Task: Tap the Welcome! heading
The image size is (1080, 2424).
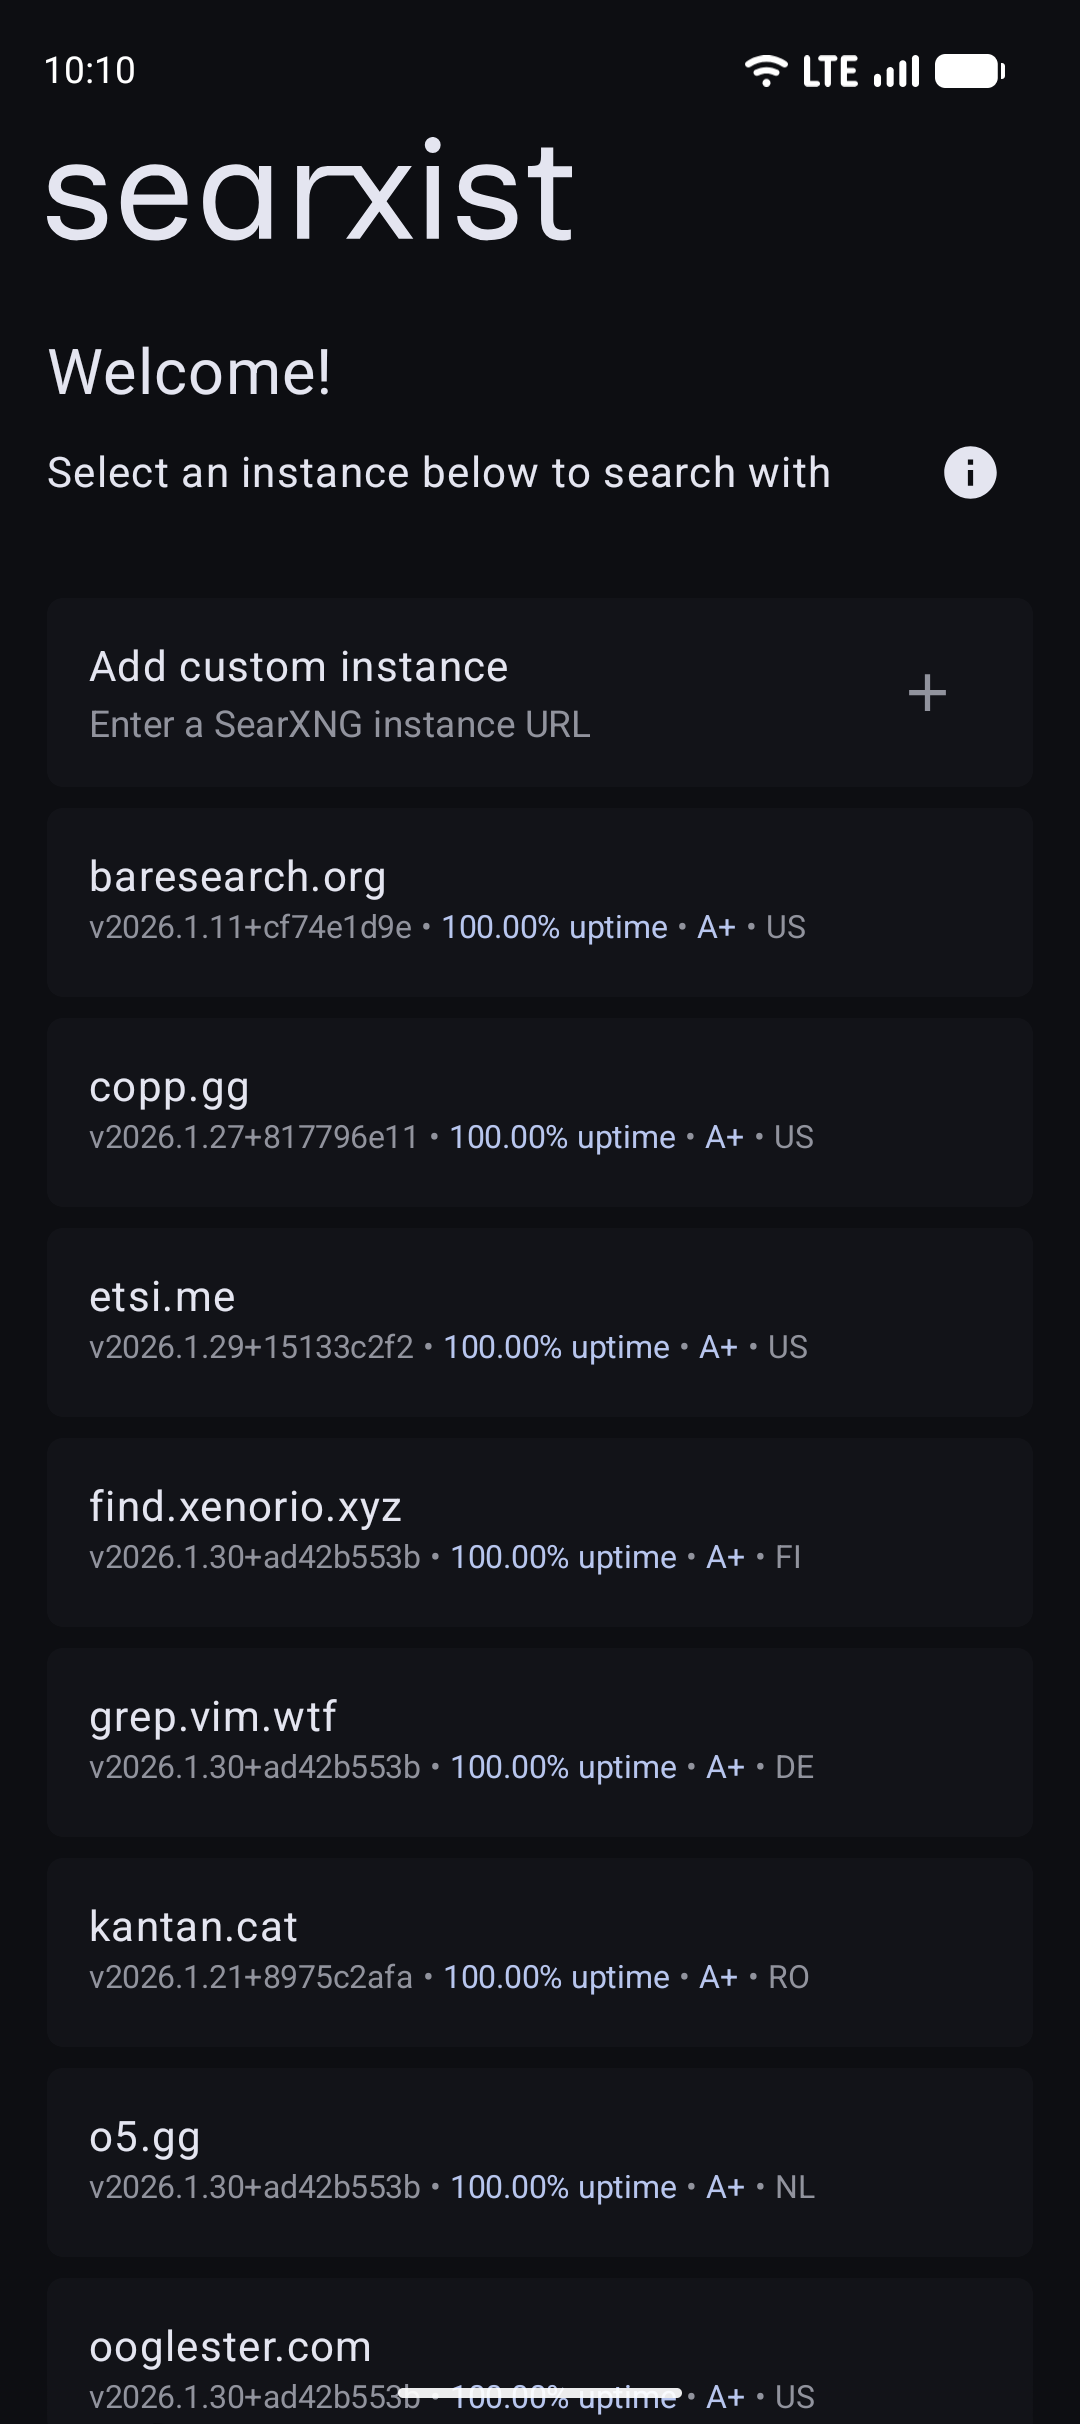Action: 190,372
